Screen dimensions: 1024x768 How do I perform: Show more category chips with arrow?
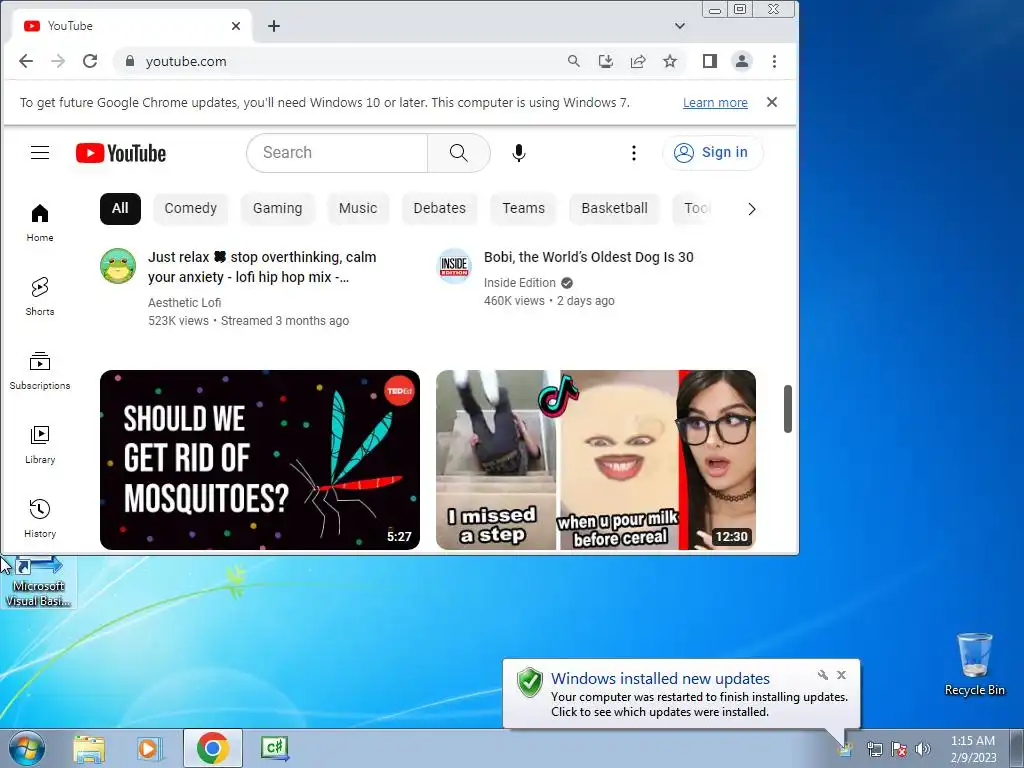(x=752, y=209)
